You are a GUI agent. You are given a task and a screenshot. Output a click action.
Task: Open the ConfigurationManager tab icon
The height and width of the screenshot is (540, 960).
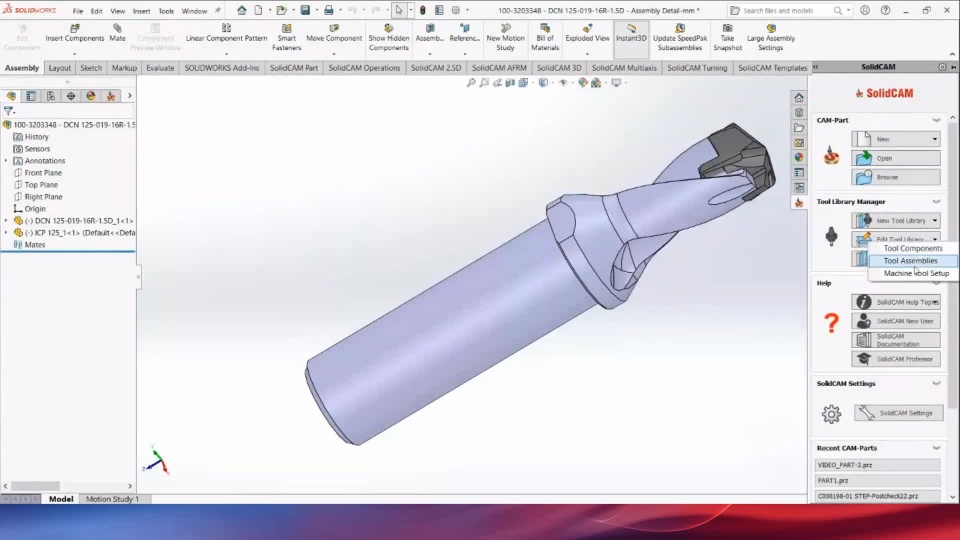click(x=51, y=96)
